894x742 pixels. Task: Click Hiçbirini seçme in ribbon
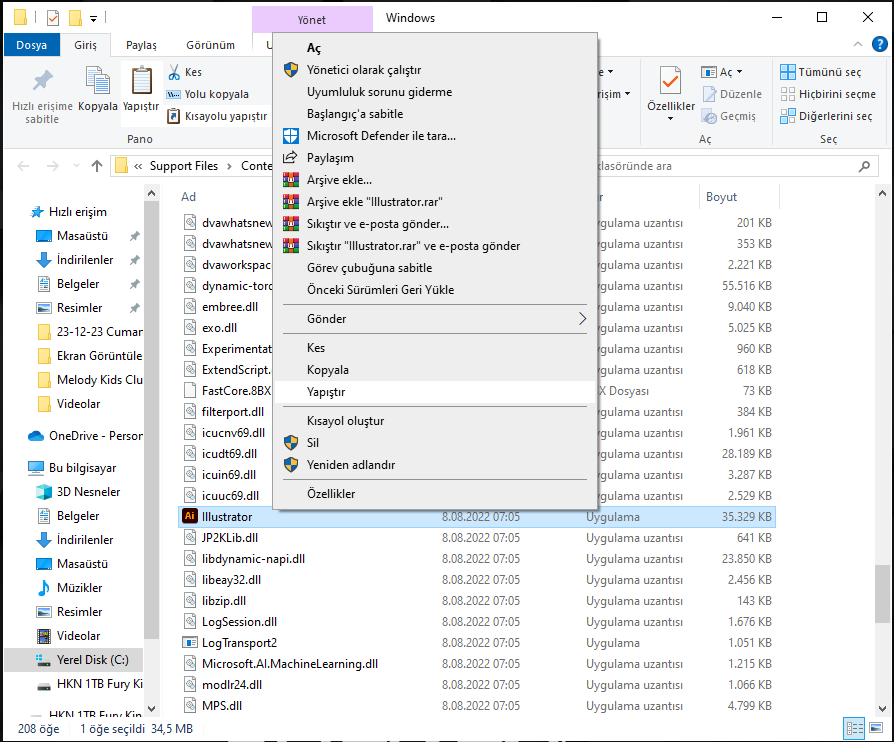pyautogui.click(x=828, y=94)
